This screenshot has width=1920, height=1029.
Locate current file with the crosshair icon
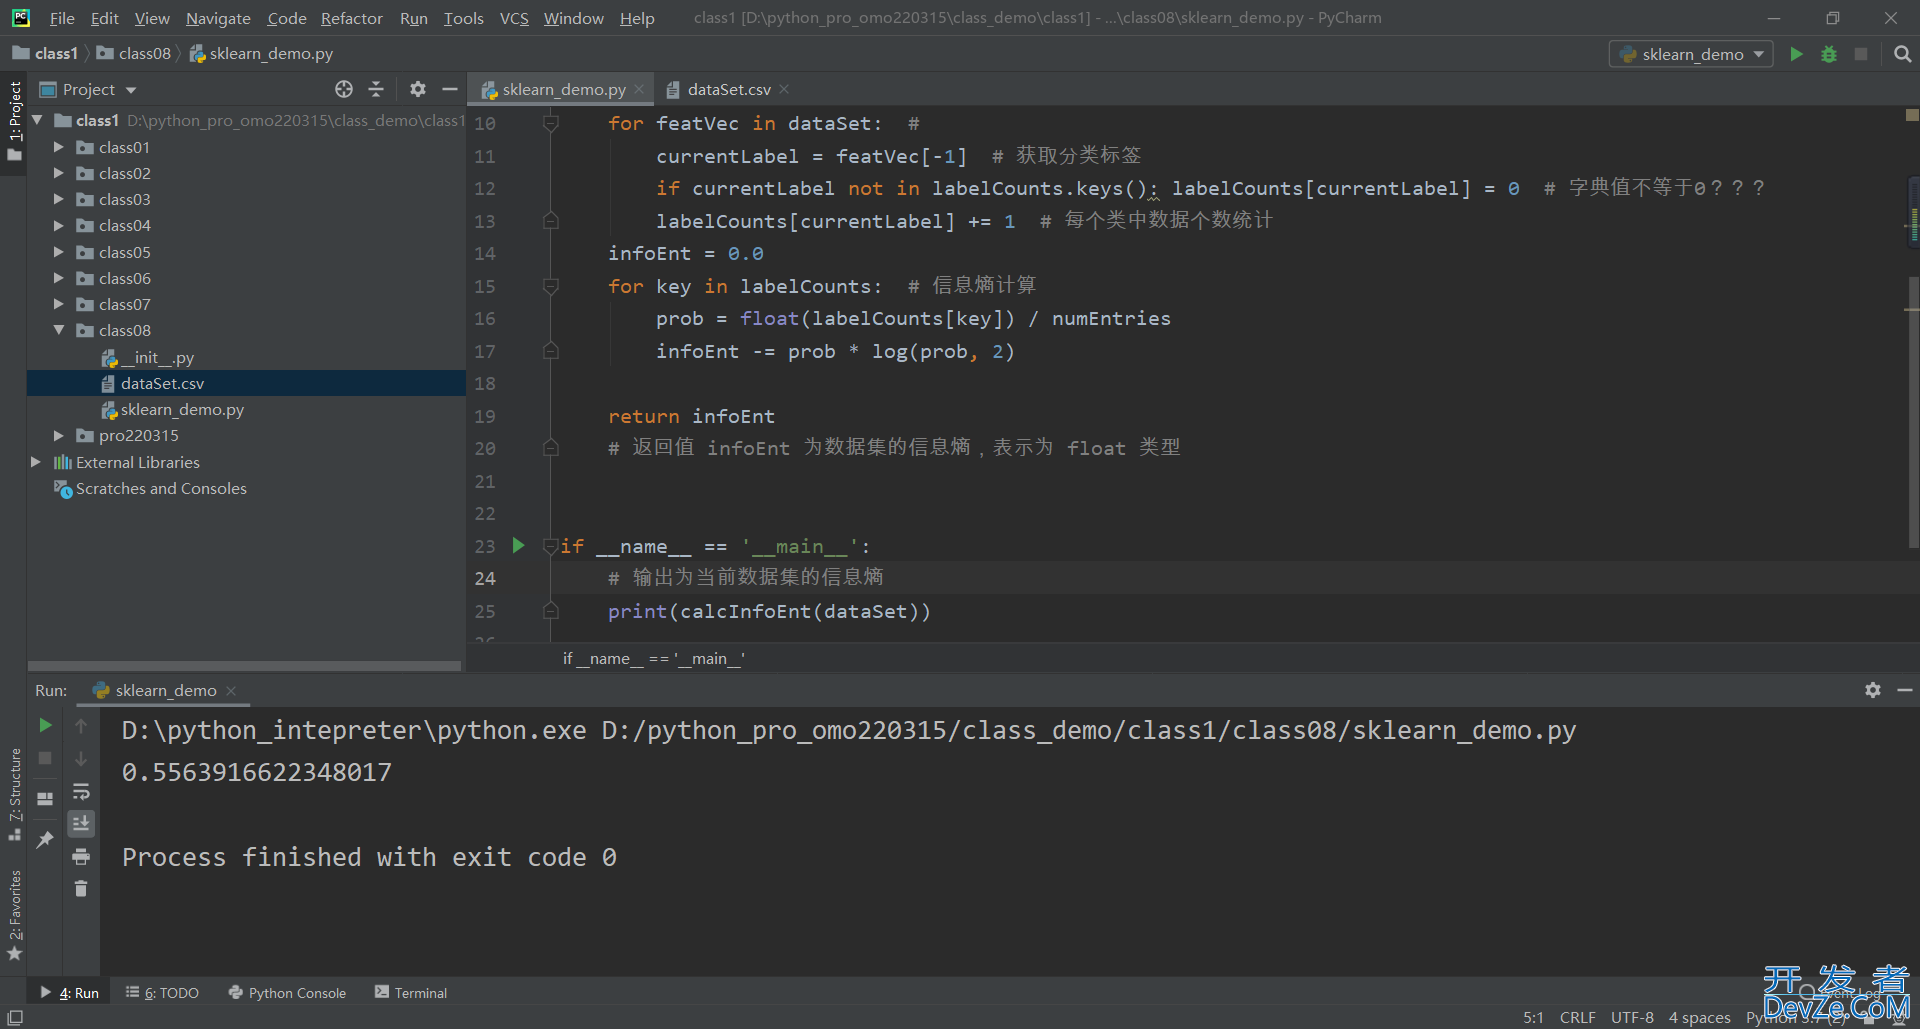(344, 89)
